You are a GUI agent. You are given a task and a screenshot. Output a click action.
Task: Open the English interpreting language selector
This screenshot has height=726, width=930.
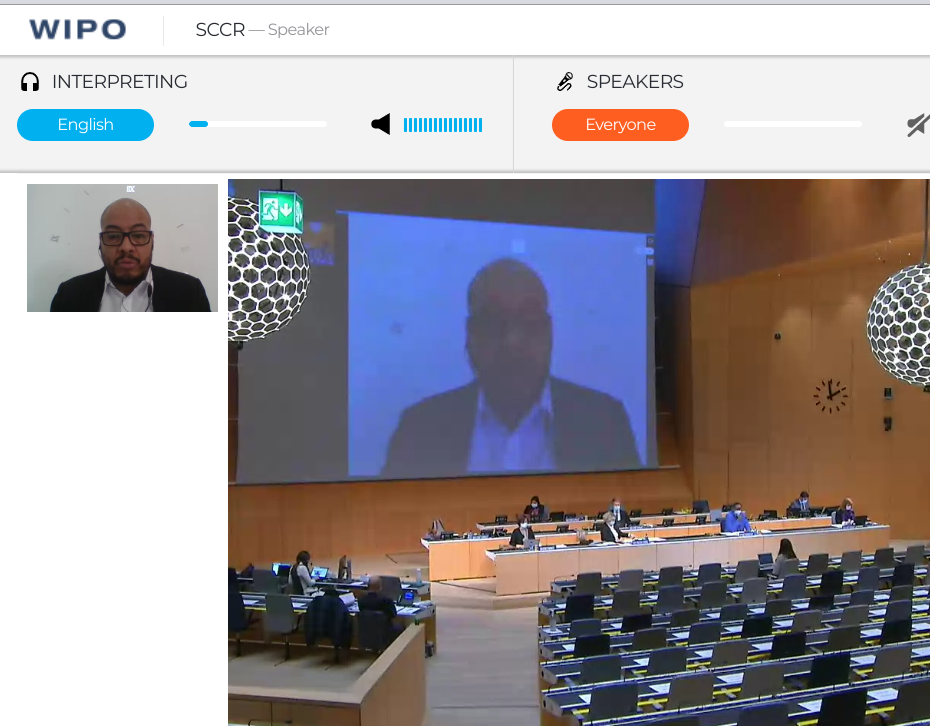[85, 125]
